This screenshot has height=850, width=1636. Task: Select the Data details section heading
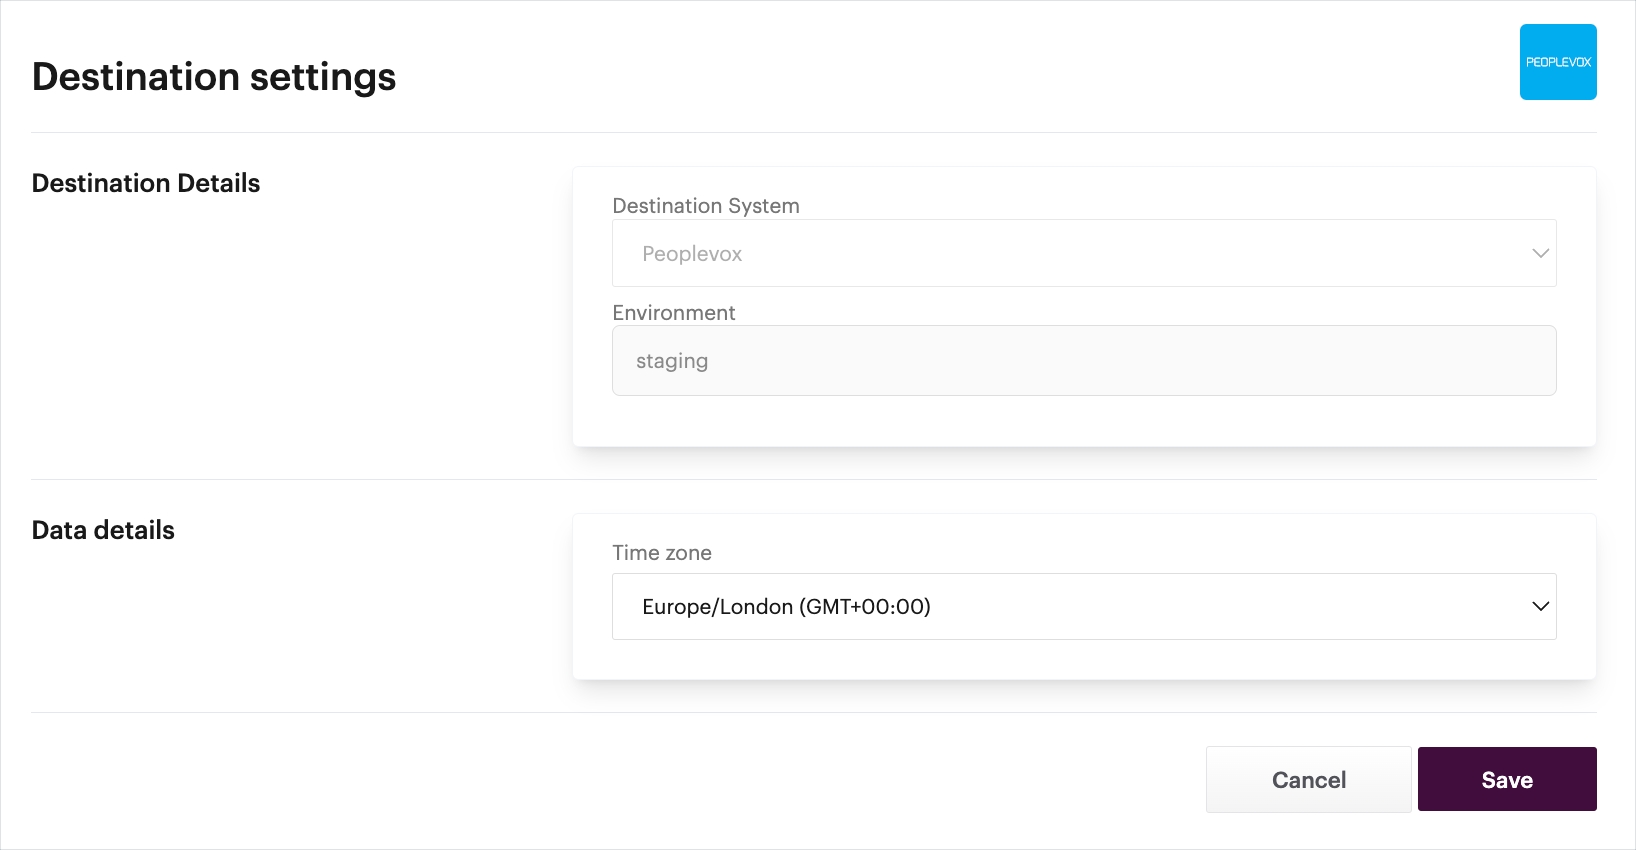tap(103, 530)
